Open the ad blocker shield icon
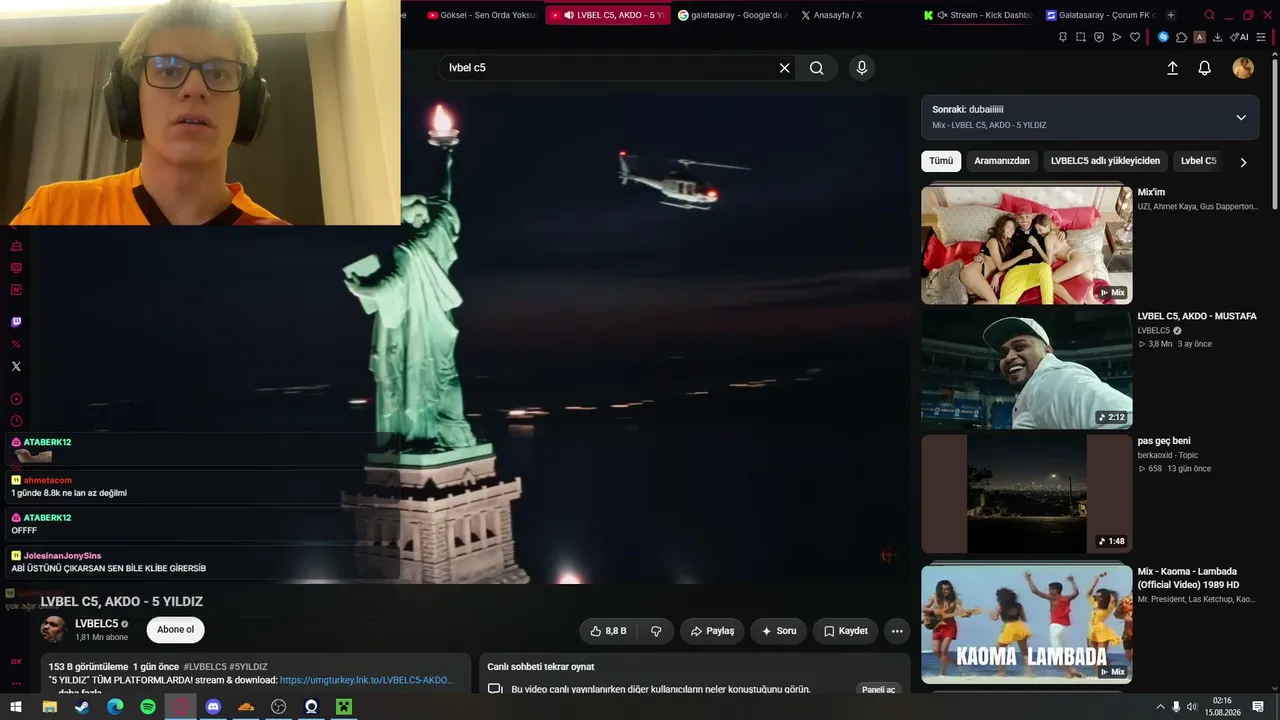 1098,37
